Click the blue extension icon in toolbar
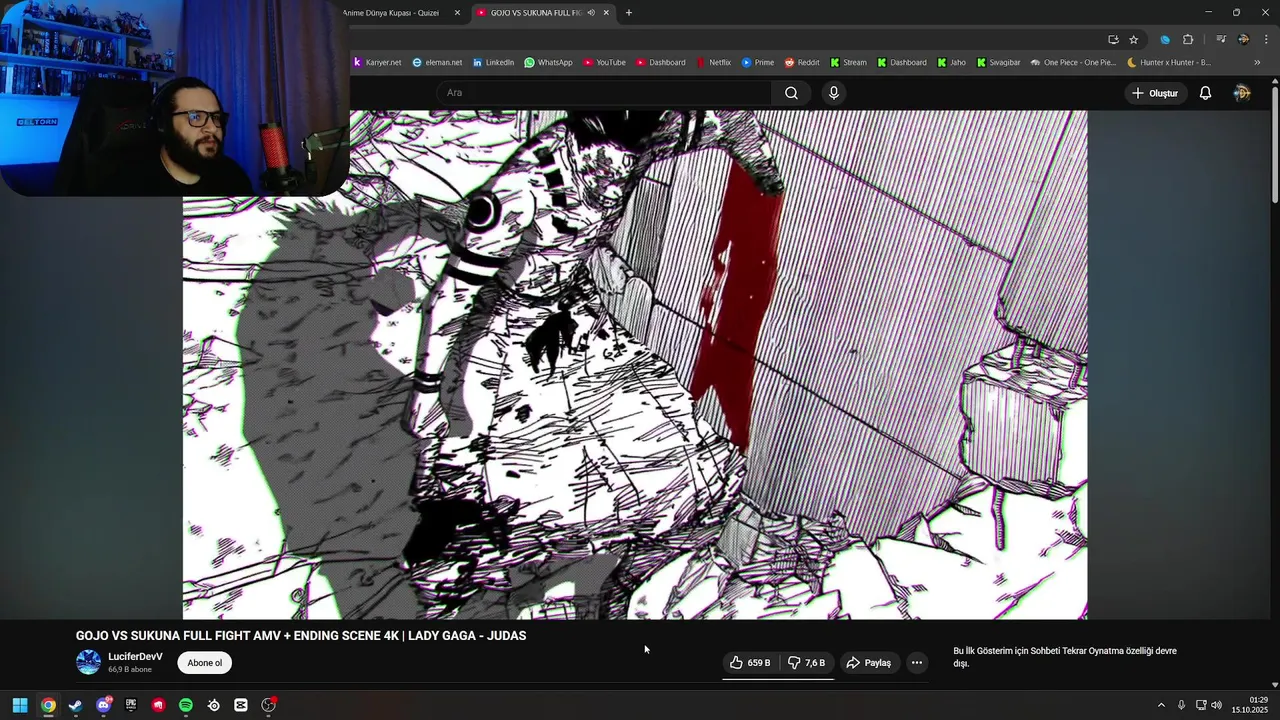Image resolution: width=1280 pixels, height=720 pixels. [x=1165, y=40]
